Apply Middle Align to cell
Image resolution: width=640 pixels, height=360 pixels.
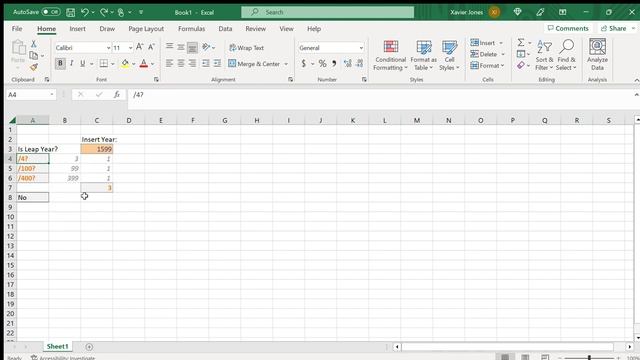click(x=181, y=47)
